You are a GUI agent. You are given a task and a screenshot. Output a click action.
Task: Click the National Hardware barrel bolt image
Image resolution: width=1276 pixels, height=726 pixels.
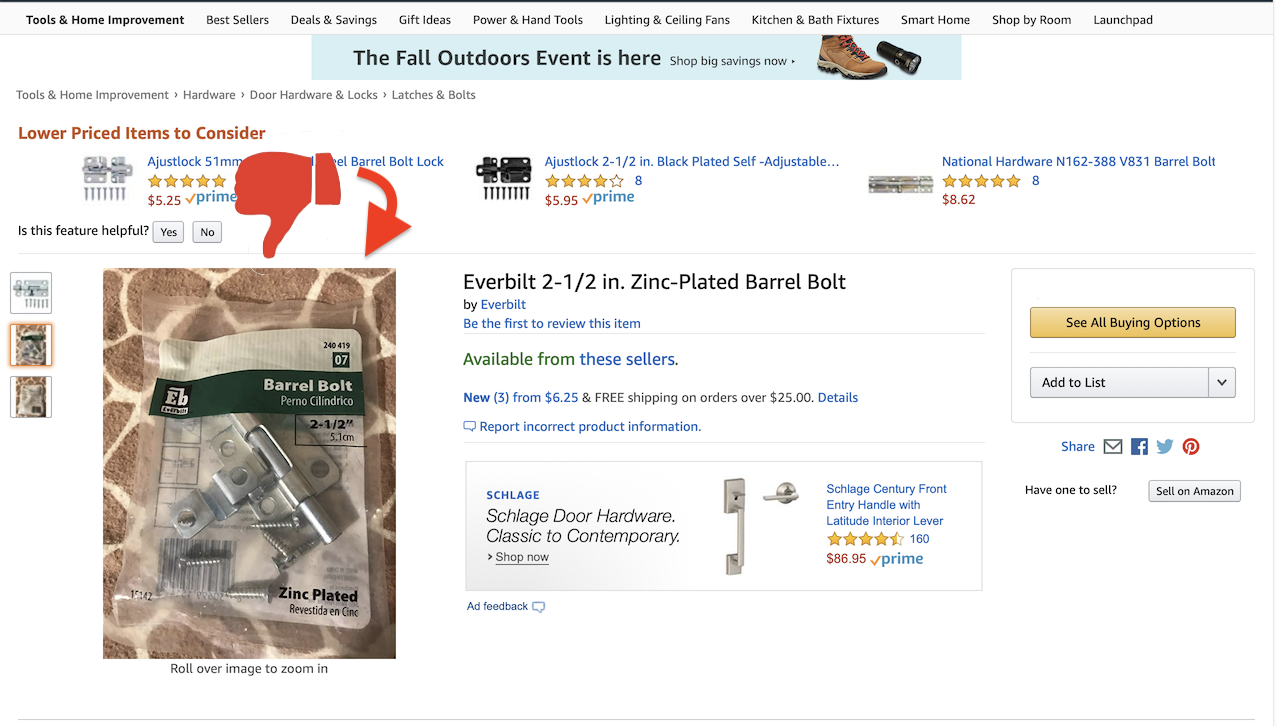coord(900,184)
